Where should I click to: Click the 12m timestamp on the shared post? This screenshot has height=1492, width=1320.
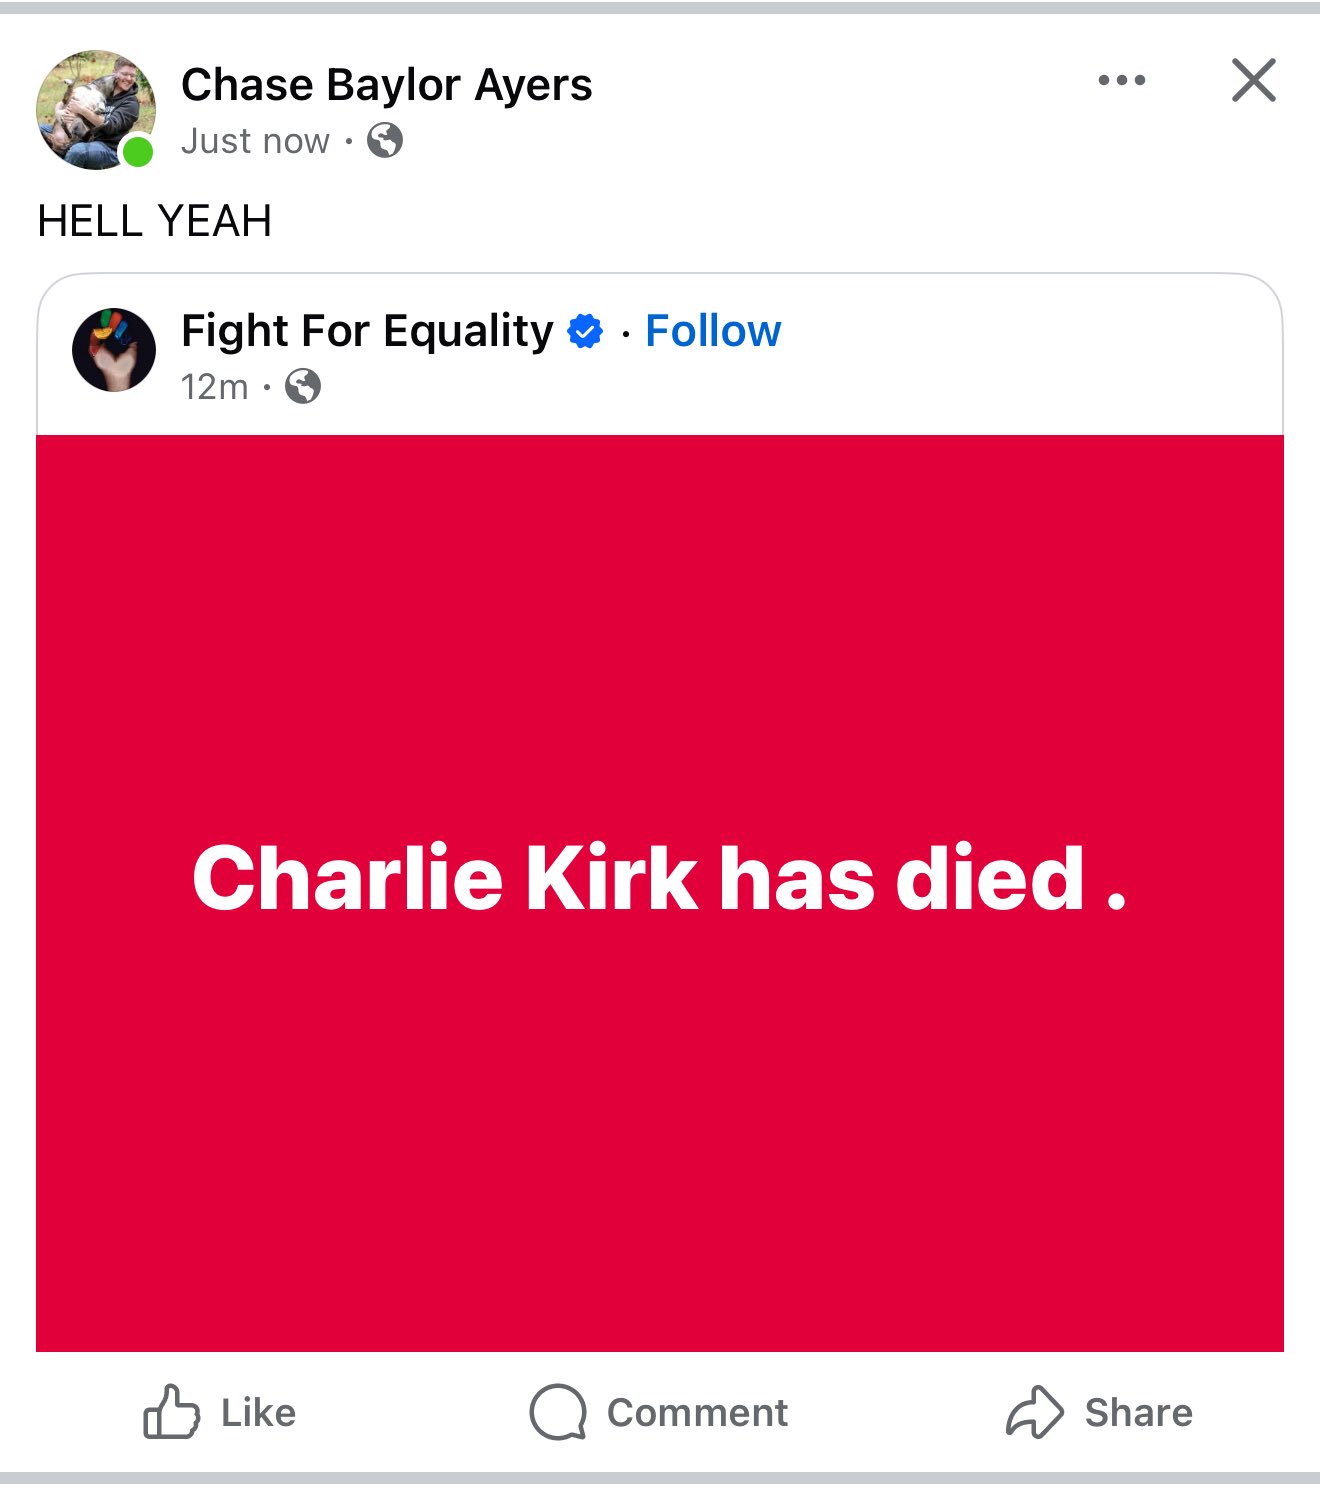[214, 386]
